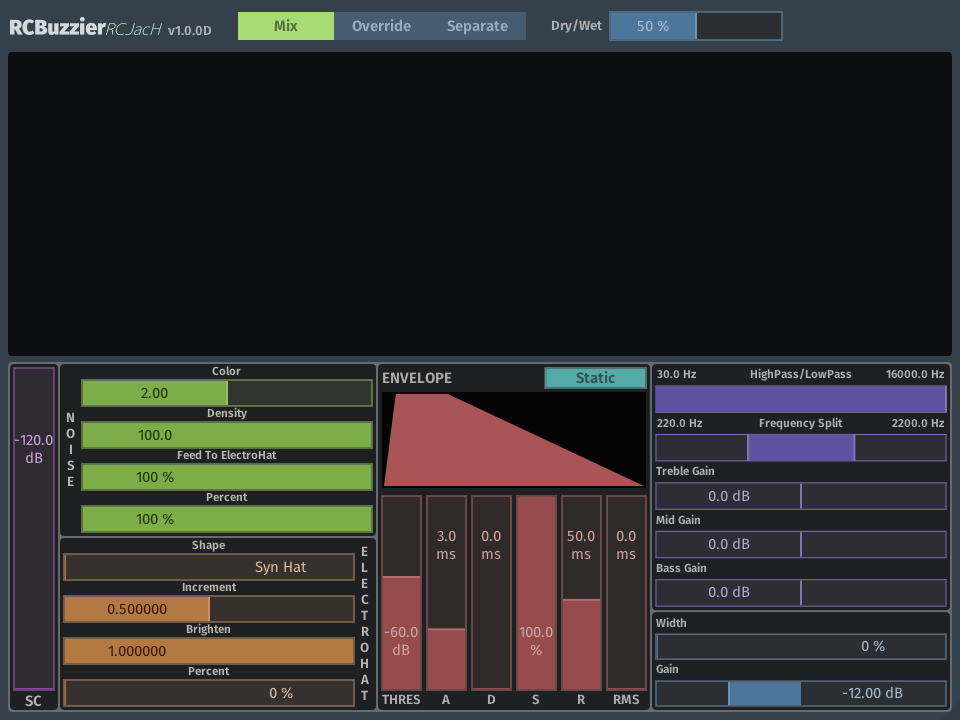The width and height of the screenshot is (960, 720).
Task: Click the ENVELOPE section title
Action: pos(417,378)
